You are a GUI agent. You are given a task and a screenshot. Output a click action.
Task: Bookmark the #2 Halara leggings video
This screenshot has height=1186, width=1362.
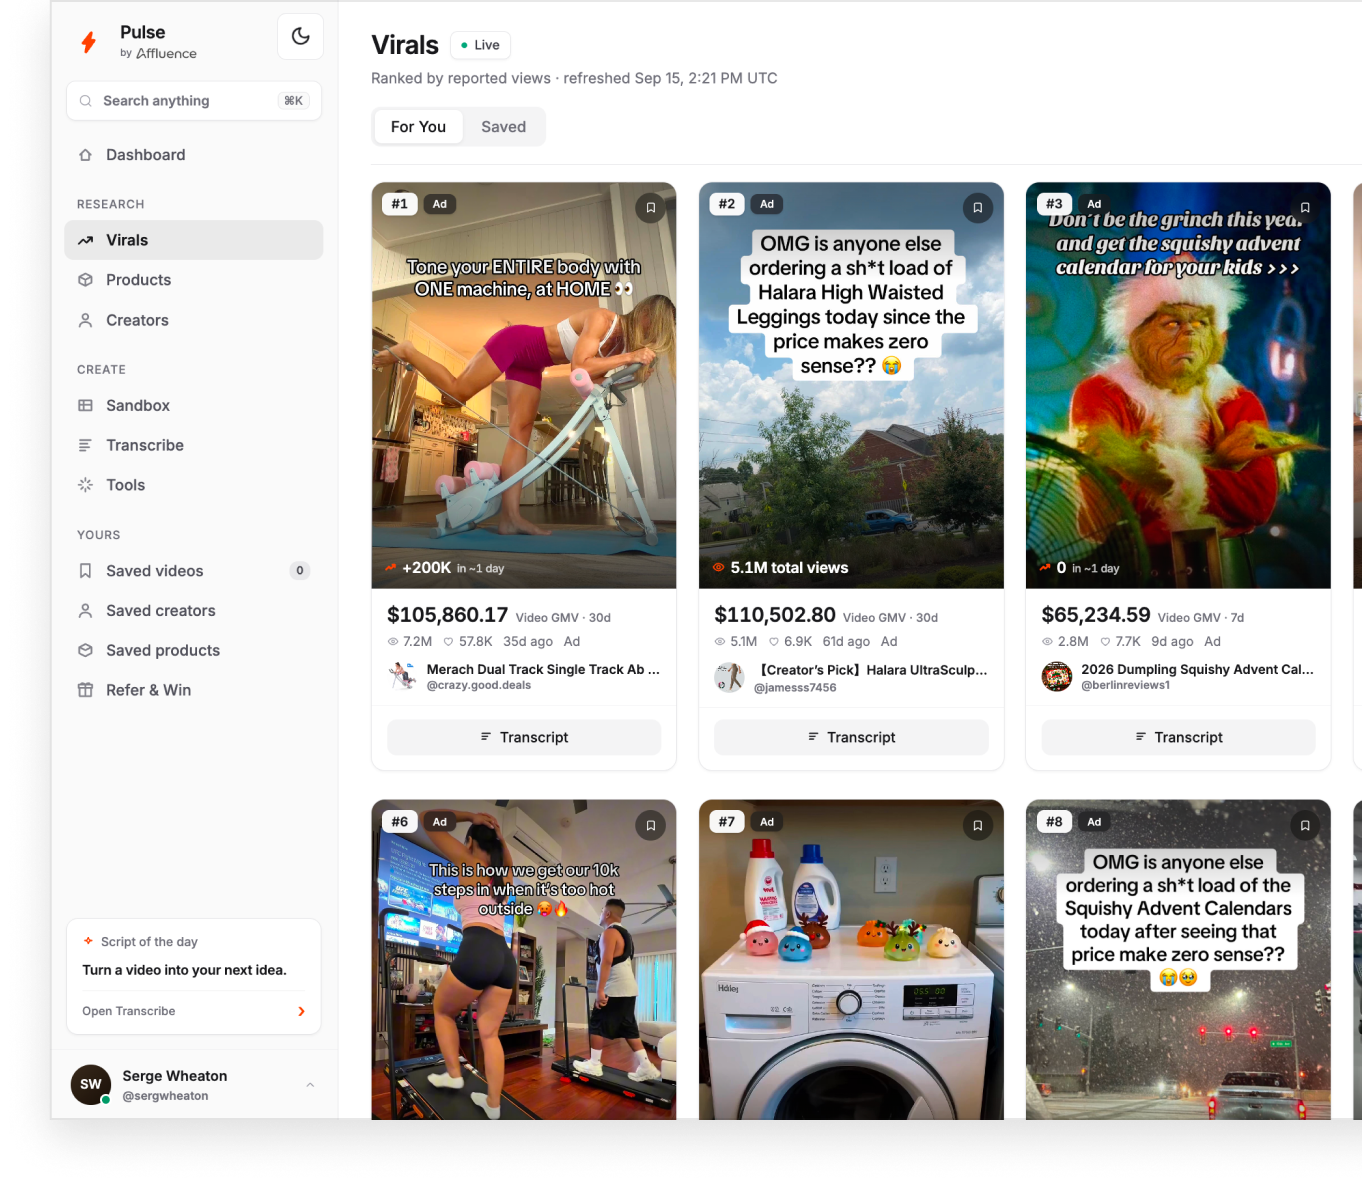tap(978, 208)
